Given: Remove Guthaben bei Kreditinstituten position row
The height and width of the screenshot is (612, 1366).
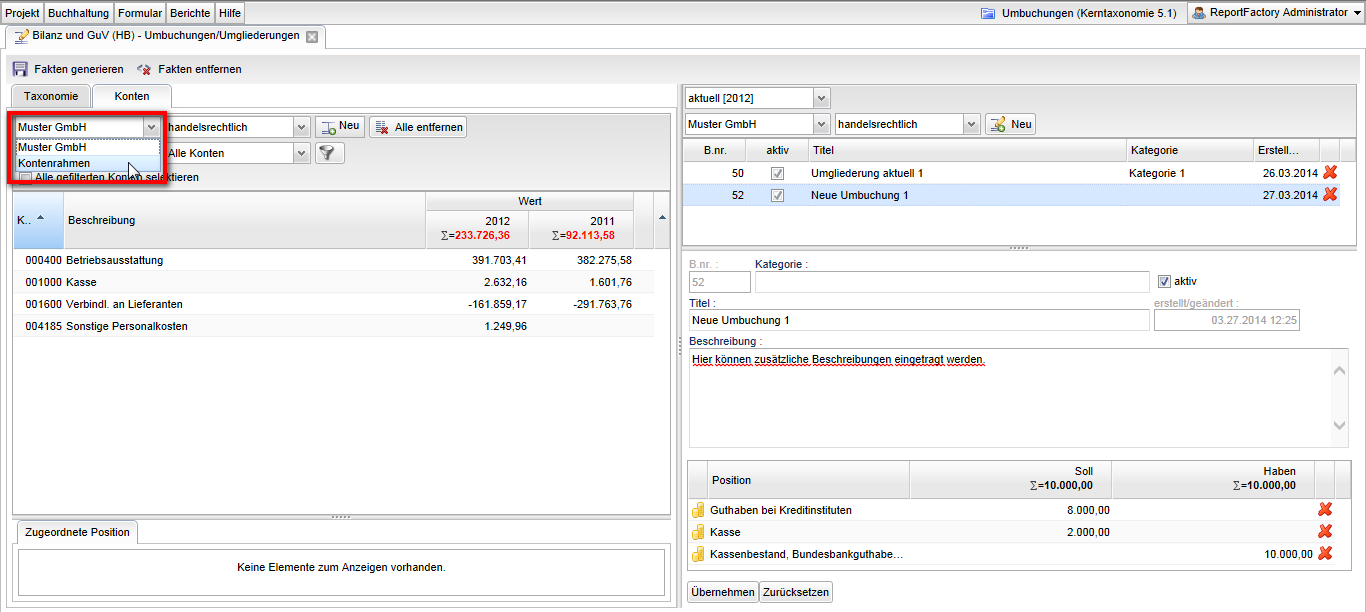Looking at the screenshot, I should (x=1325, y=510).
